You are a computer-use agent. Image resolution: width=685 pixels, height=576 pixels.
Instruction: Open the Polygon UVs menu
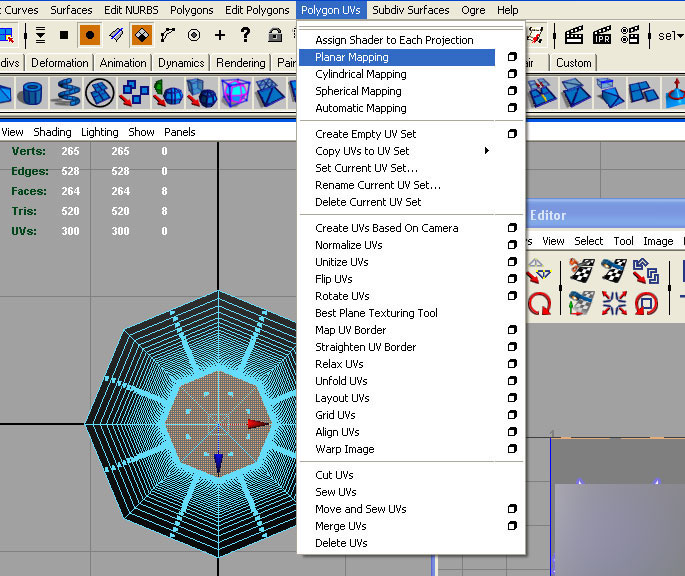331,10
